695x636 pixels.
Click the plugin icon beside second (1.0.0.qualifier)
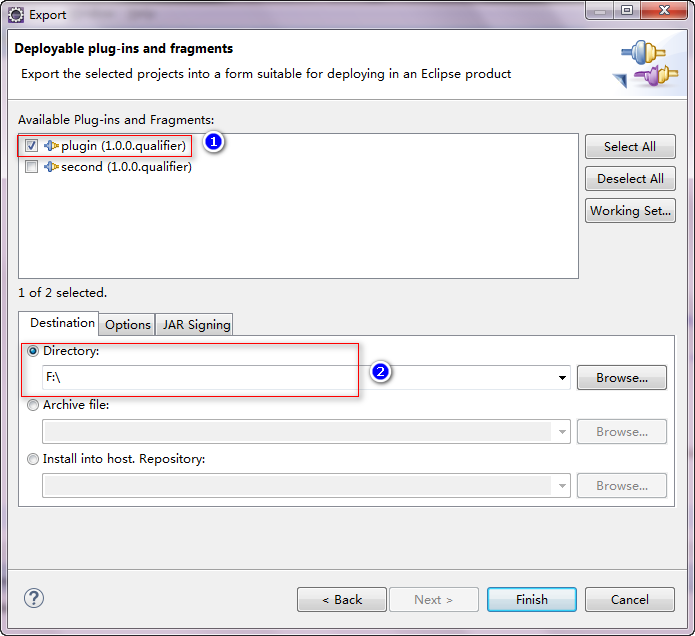coord(51,167)
